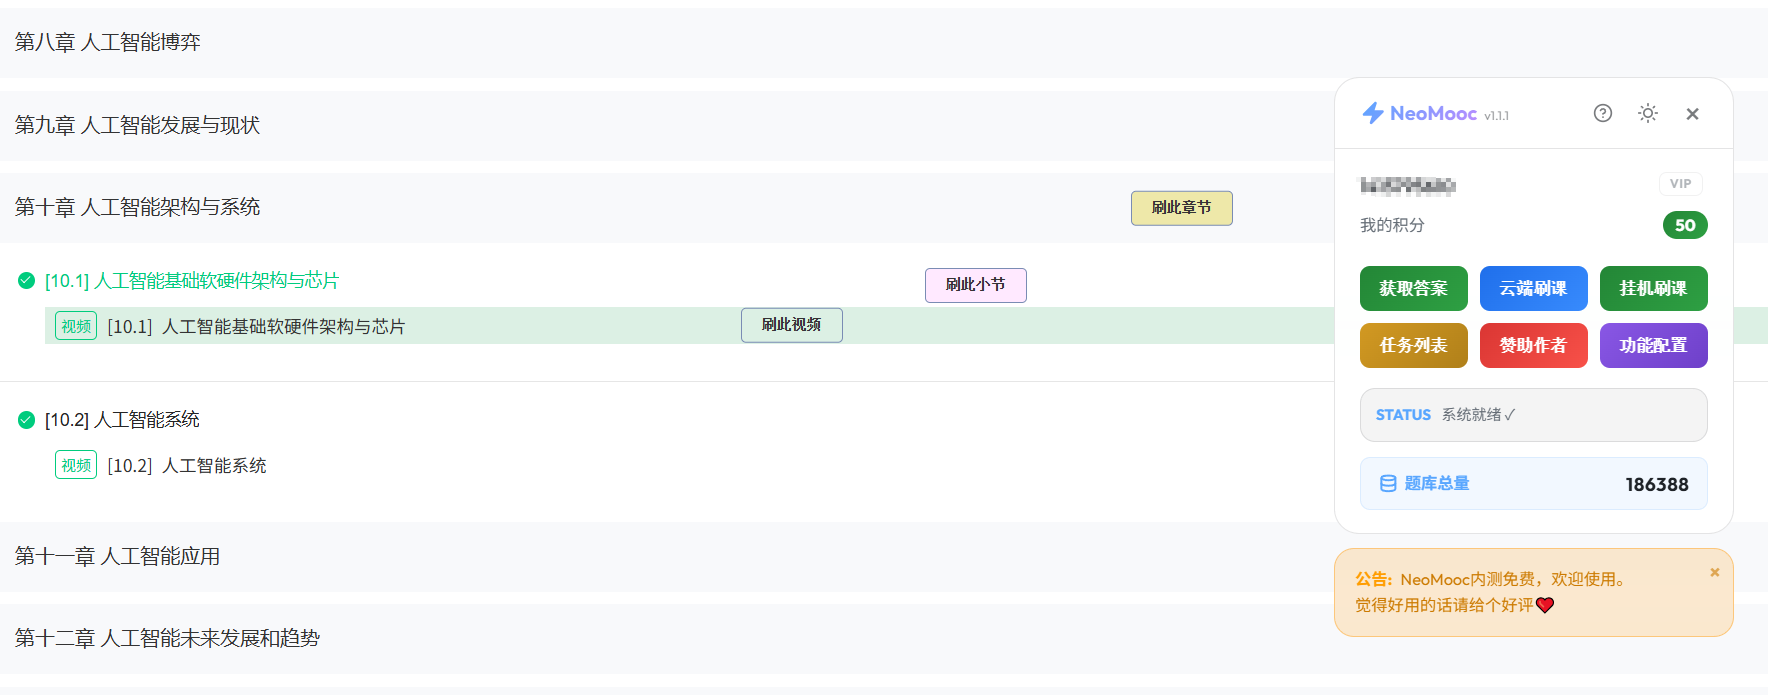Click the 视频 tag for 10.1 video

pos(76,326)
